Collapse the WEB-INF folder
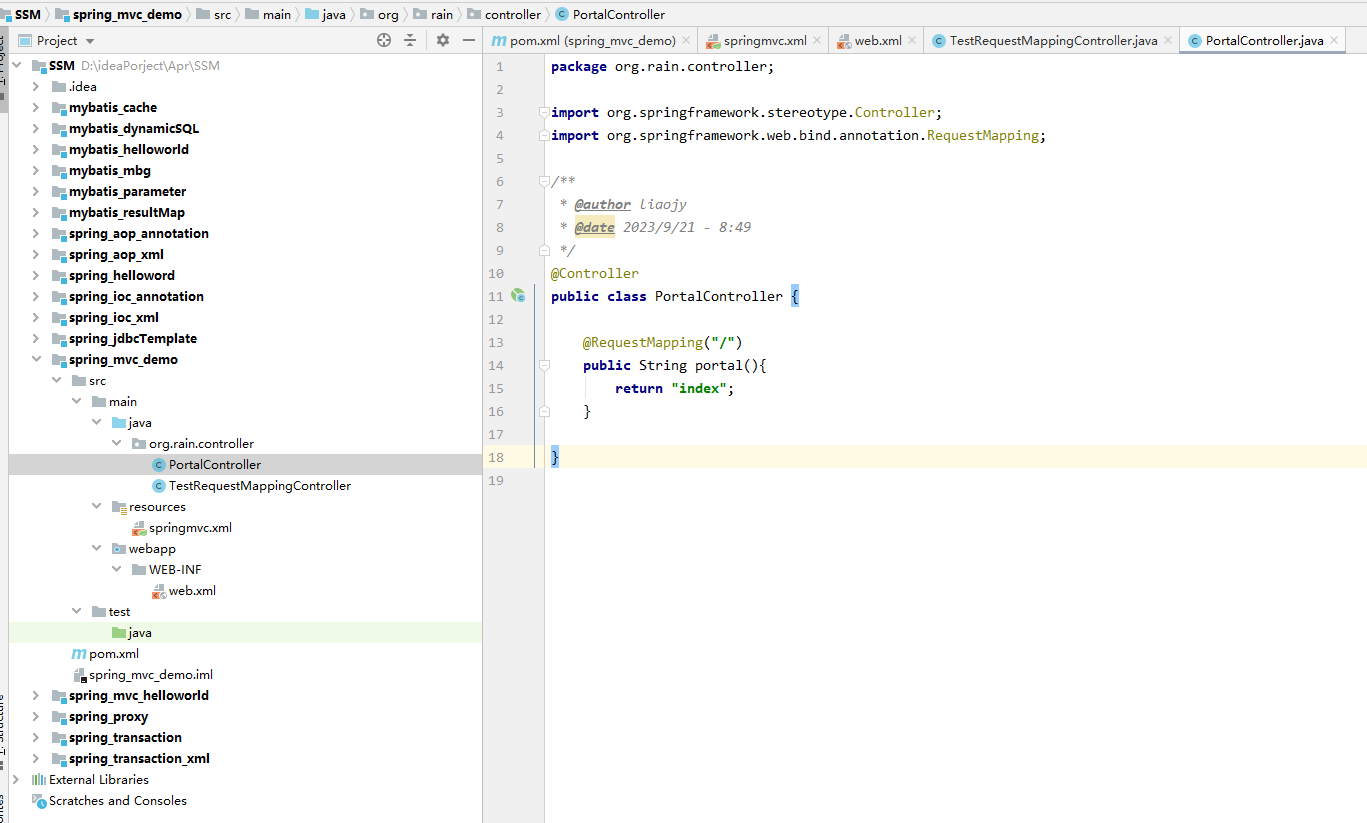The width and height of the screenshot is (1367, 823). [x=116, y=569]
